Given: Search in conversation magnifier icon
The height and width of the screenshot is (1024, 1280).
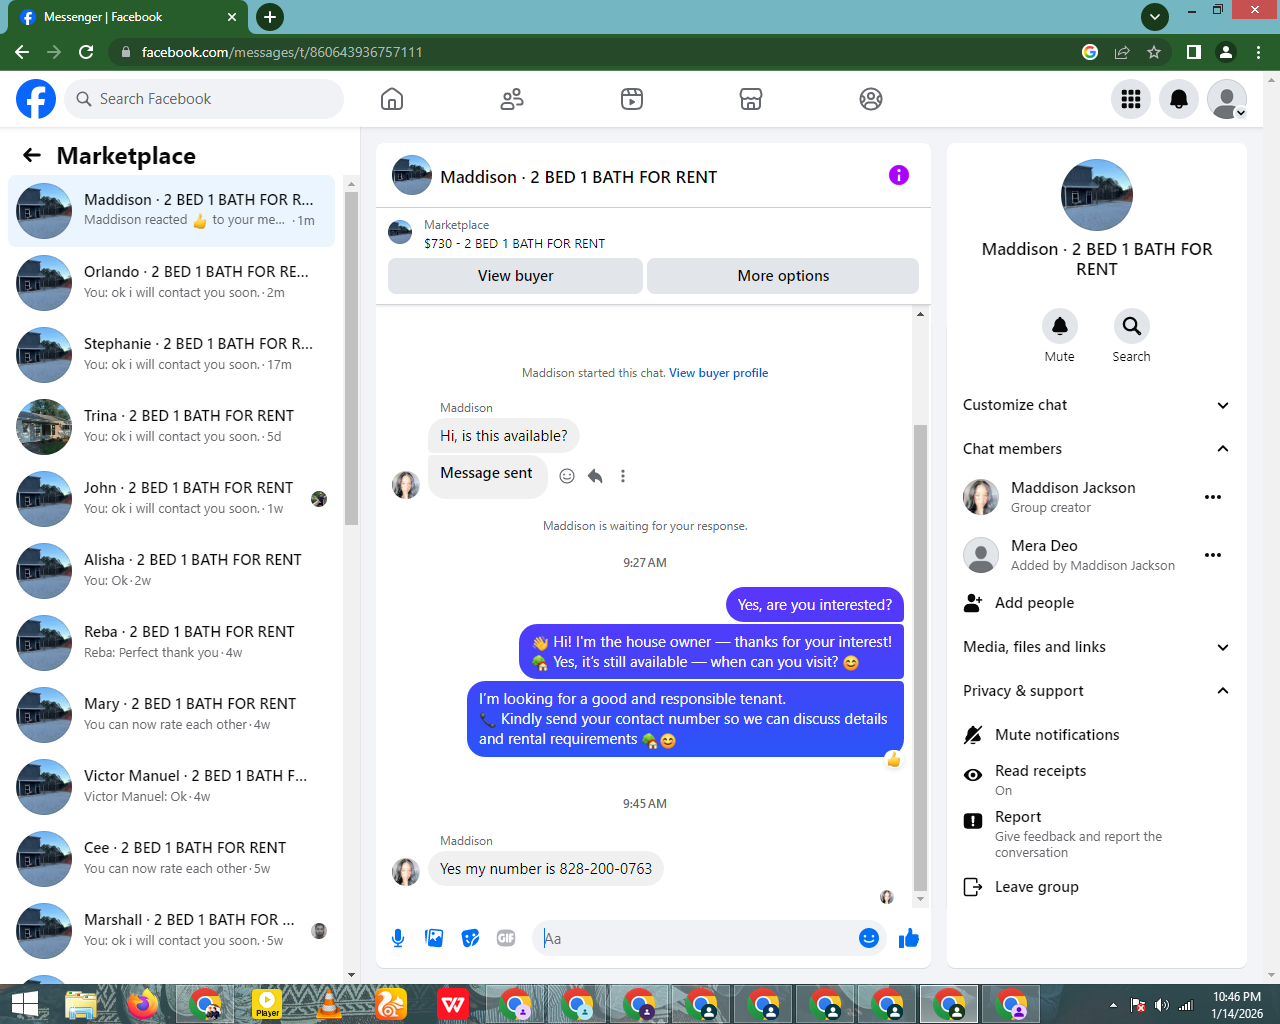Looking at the screenshot, I should pos(1132,326).
